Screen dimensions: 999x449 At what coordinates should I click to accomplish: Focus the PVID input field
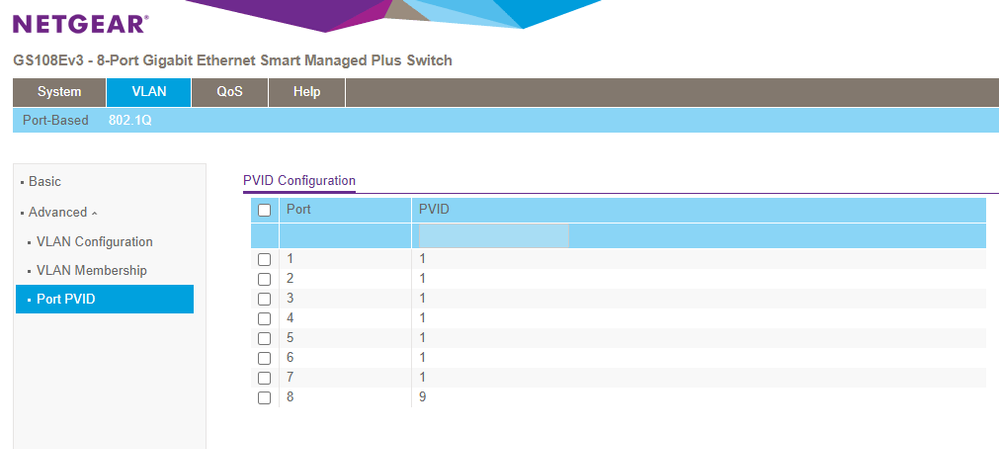coord(494,236)
